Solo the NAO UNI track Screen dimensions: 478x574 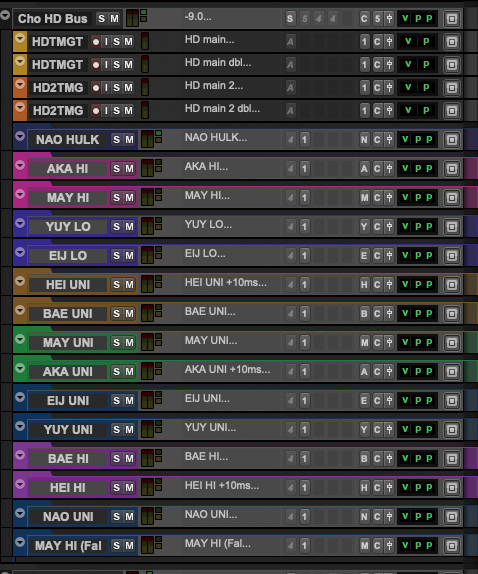click(116, 517)
